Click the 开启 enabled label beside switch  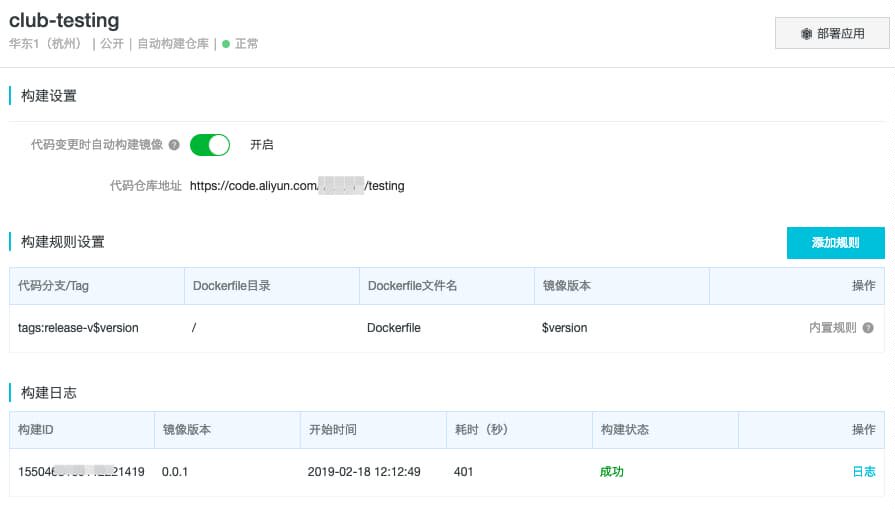coord(261,145)
